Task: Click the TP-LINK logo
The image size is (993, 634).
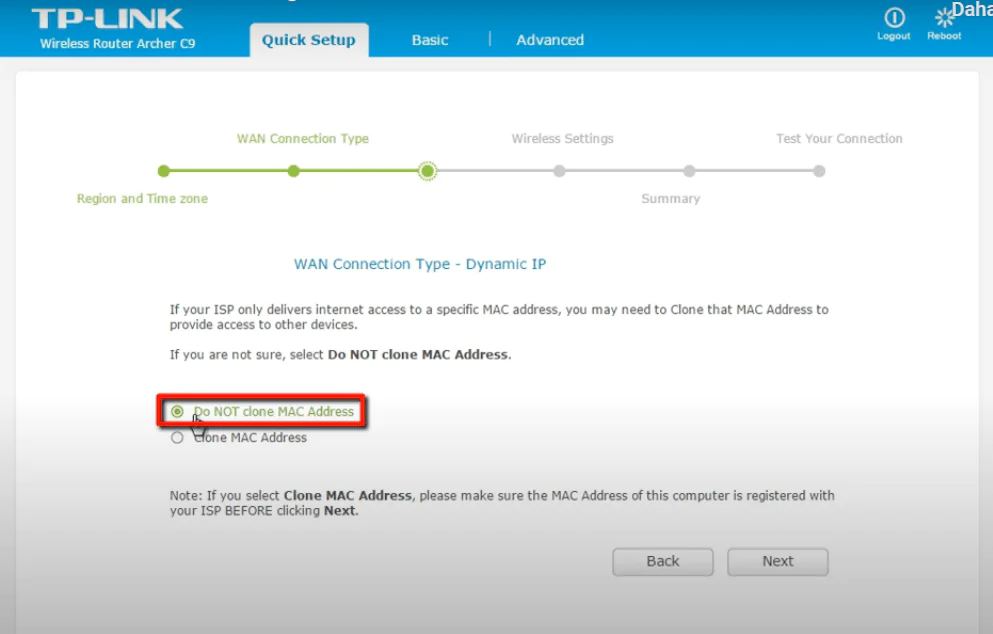Action: [108, 18]
